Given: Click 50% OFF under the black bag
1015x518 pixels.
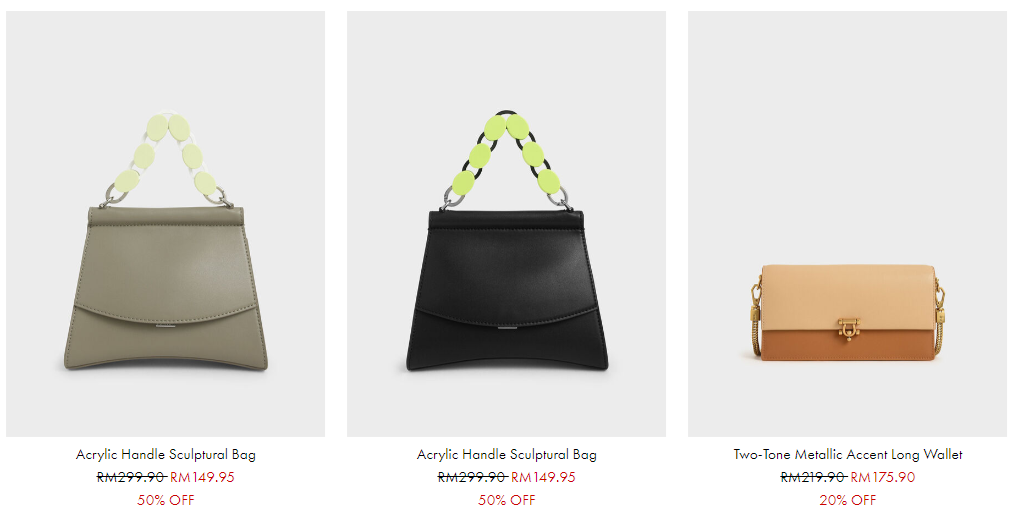Looking at the screenshot, I should (507, 500).
